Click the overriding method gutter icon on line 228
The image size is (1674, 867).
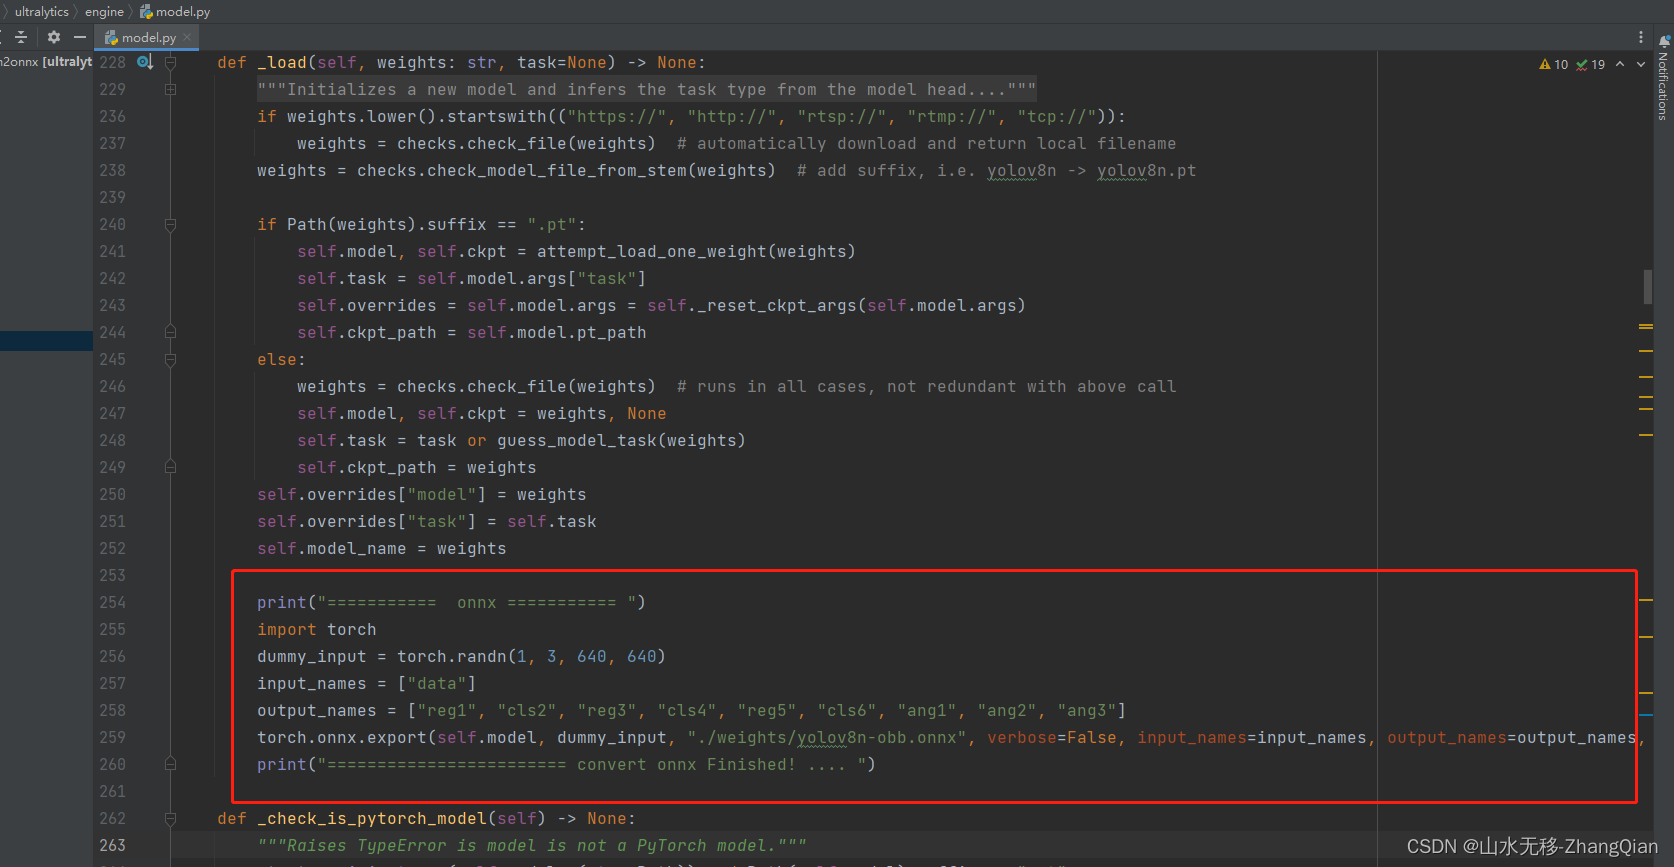pos(145,62)
